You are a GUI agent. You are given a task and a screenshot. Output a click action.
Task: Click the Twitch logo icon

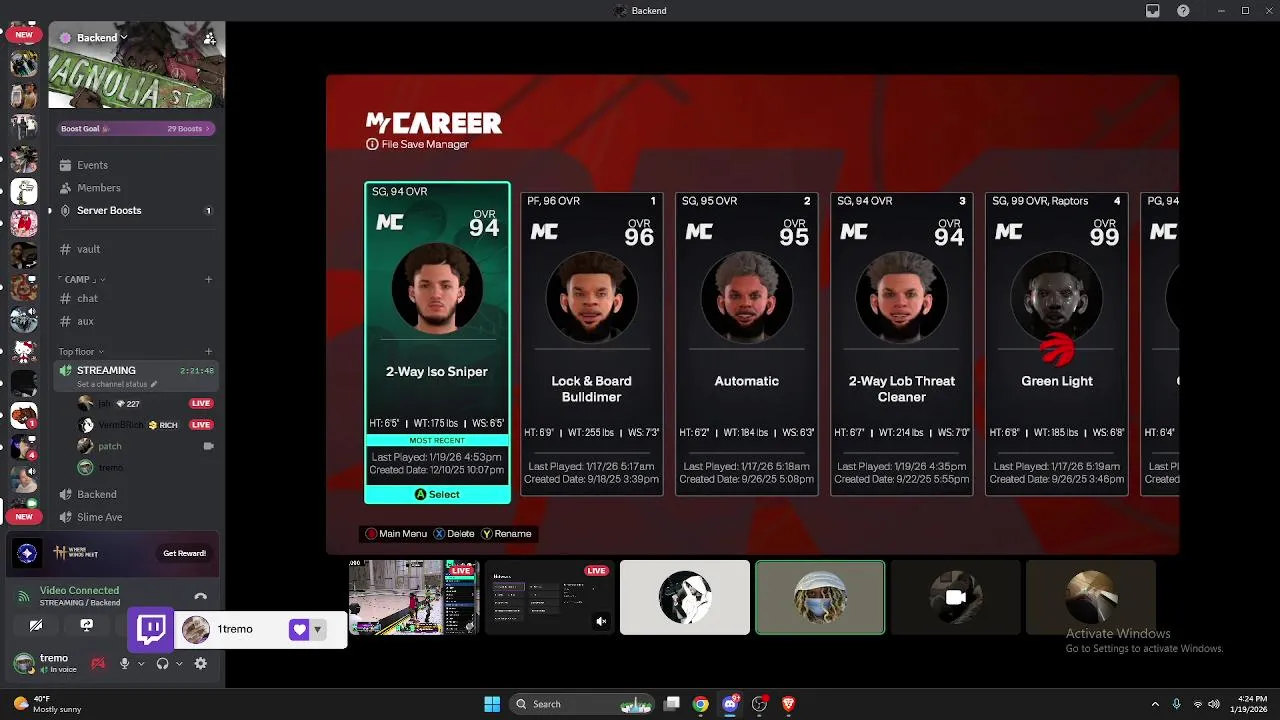(152, 629)
